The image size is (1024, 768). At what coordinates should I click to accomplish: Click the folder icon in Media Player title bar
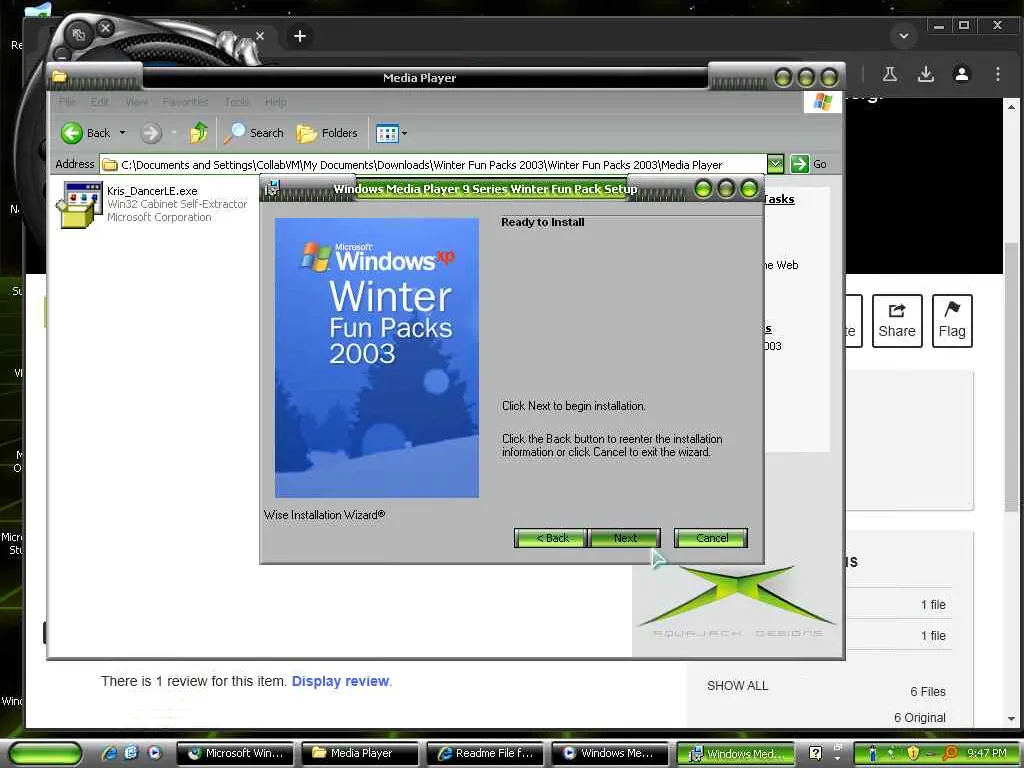pos(59,77)
